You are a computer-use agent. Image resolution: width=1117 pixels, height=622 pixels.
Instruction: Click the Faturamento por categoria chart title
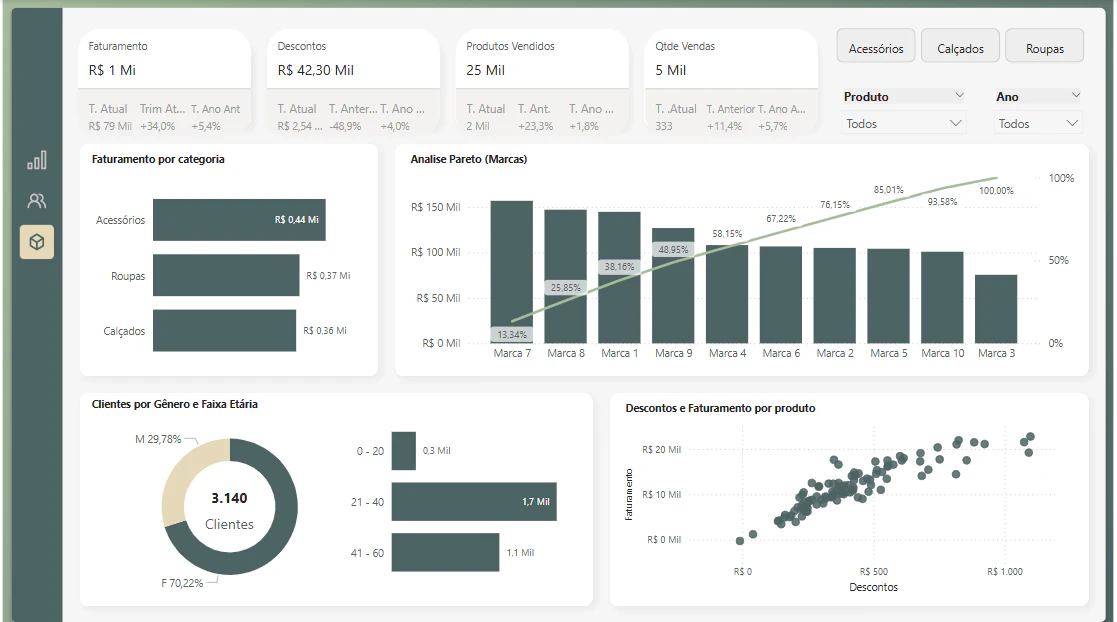click(x=158, y=160)
